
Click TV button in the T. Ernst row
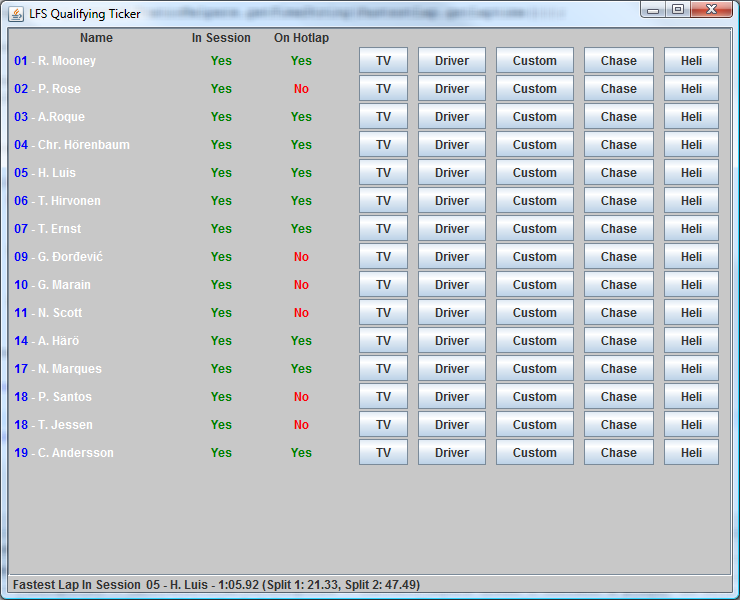[x=383, y=228]
